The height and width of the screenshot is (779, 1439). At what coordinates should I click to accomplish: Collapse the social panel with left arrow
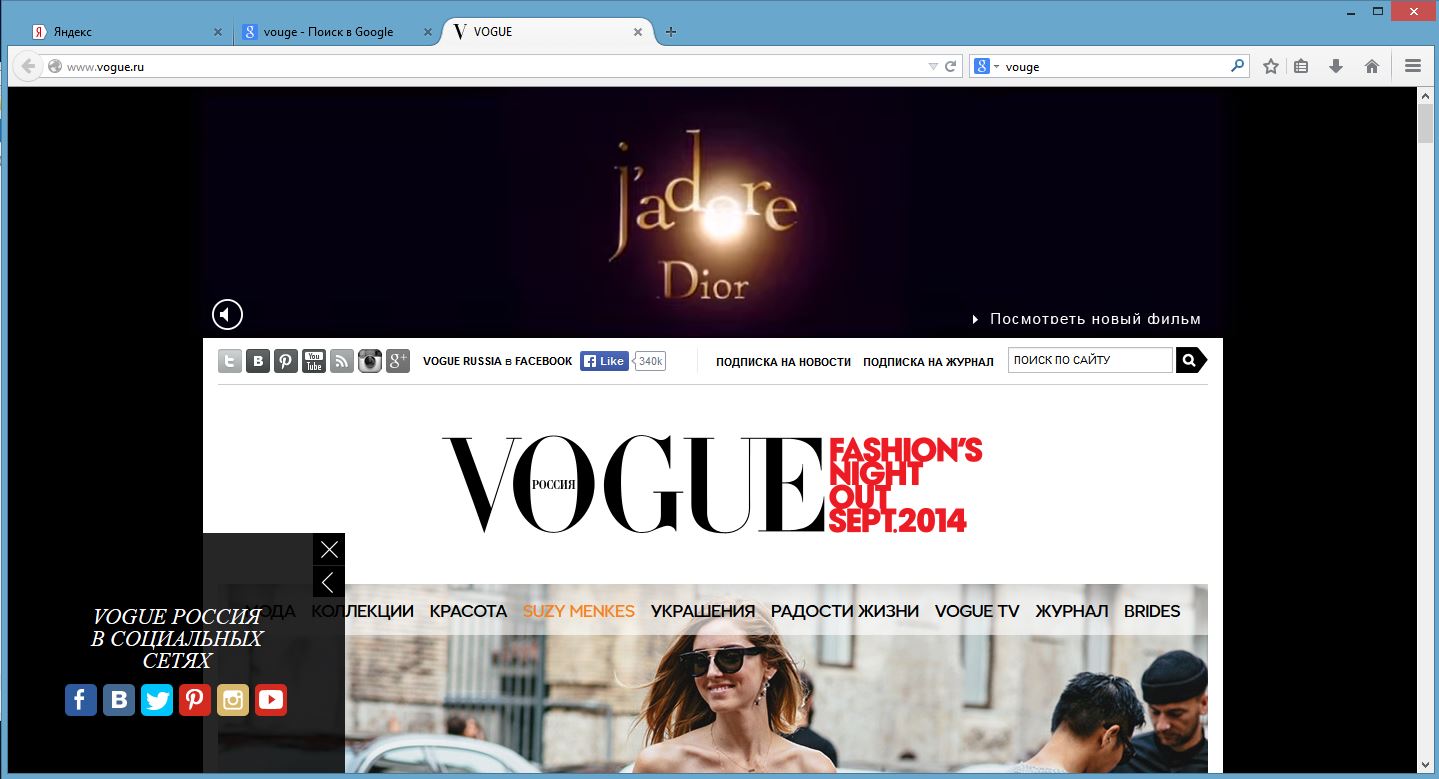click(x=329, y=582)
